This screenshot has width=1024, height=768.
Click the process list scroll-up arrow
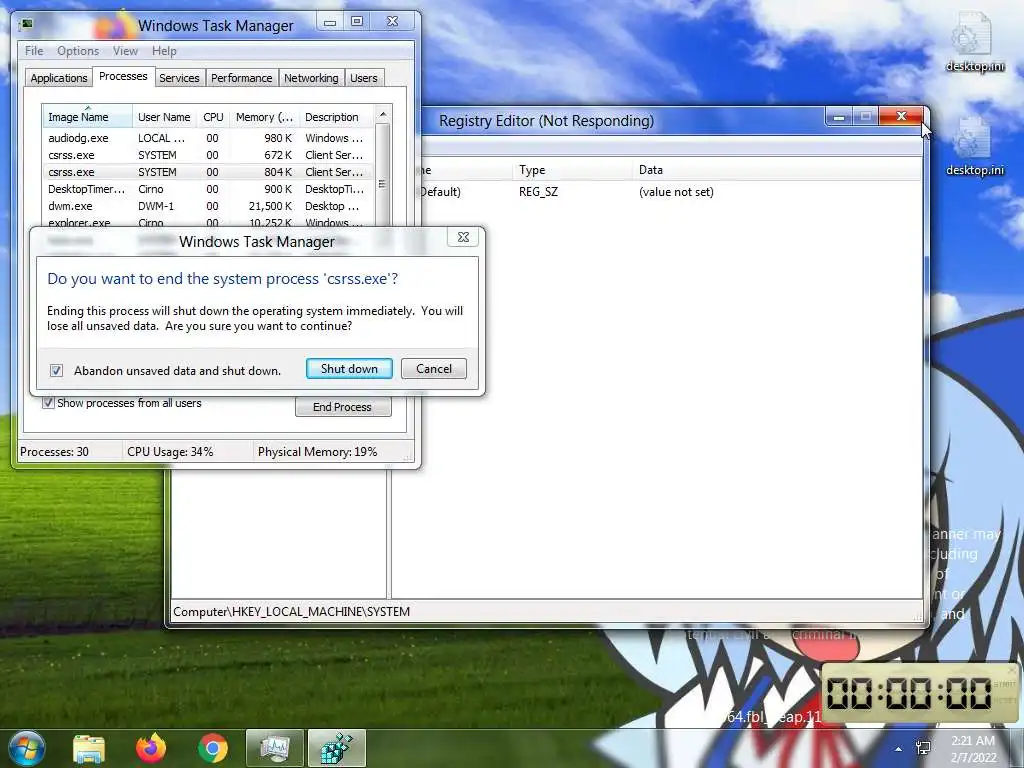(x=383, y=114)
